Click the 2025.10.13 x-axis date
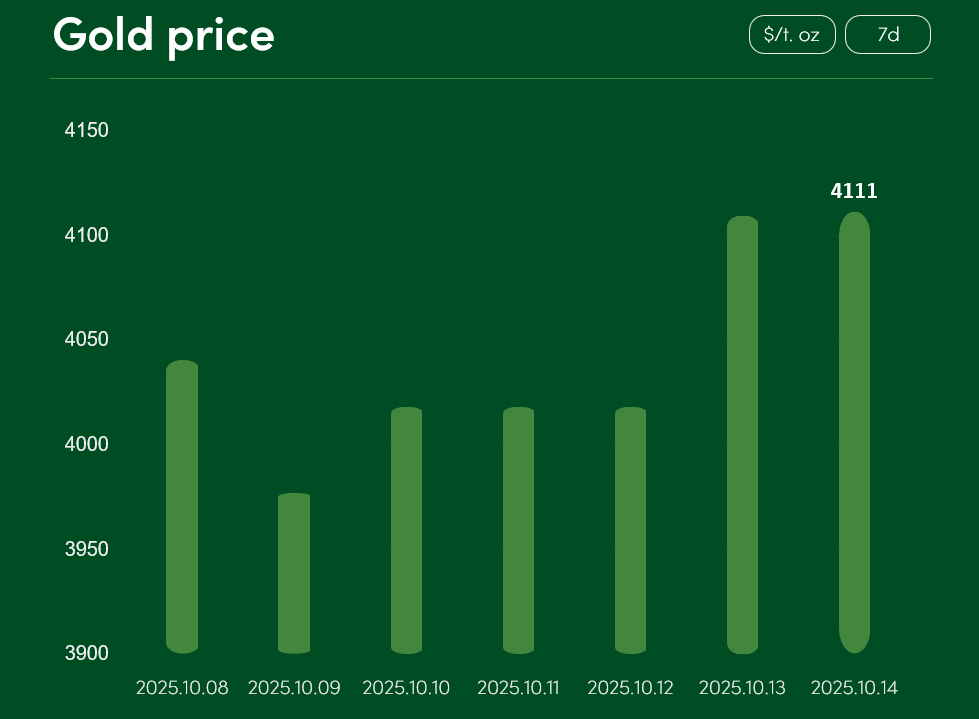The width and height of the screenshot is (979, 719). pyautogui.click(x=742, y=688)
